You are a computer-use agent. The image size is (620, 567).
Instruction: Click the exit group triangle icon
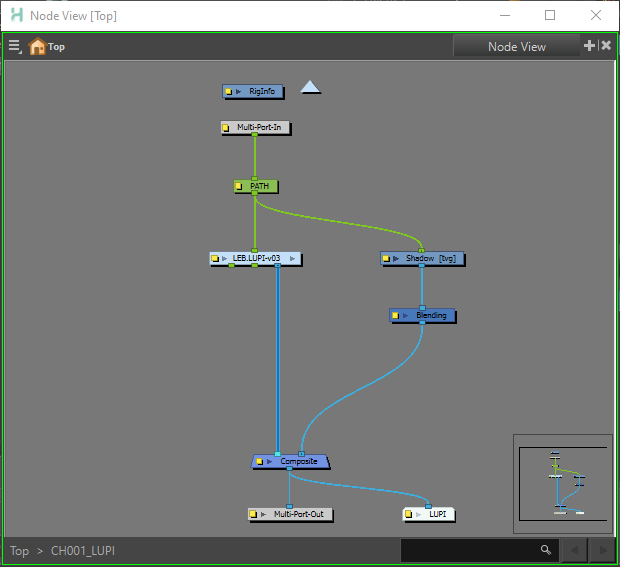pos(311,88)
